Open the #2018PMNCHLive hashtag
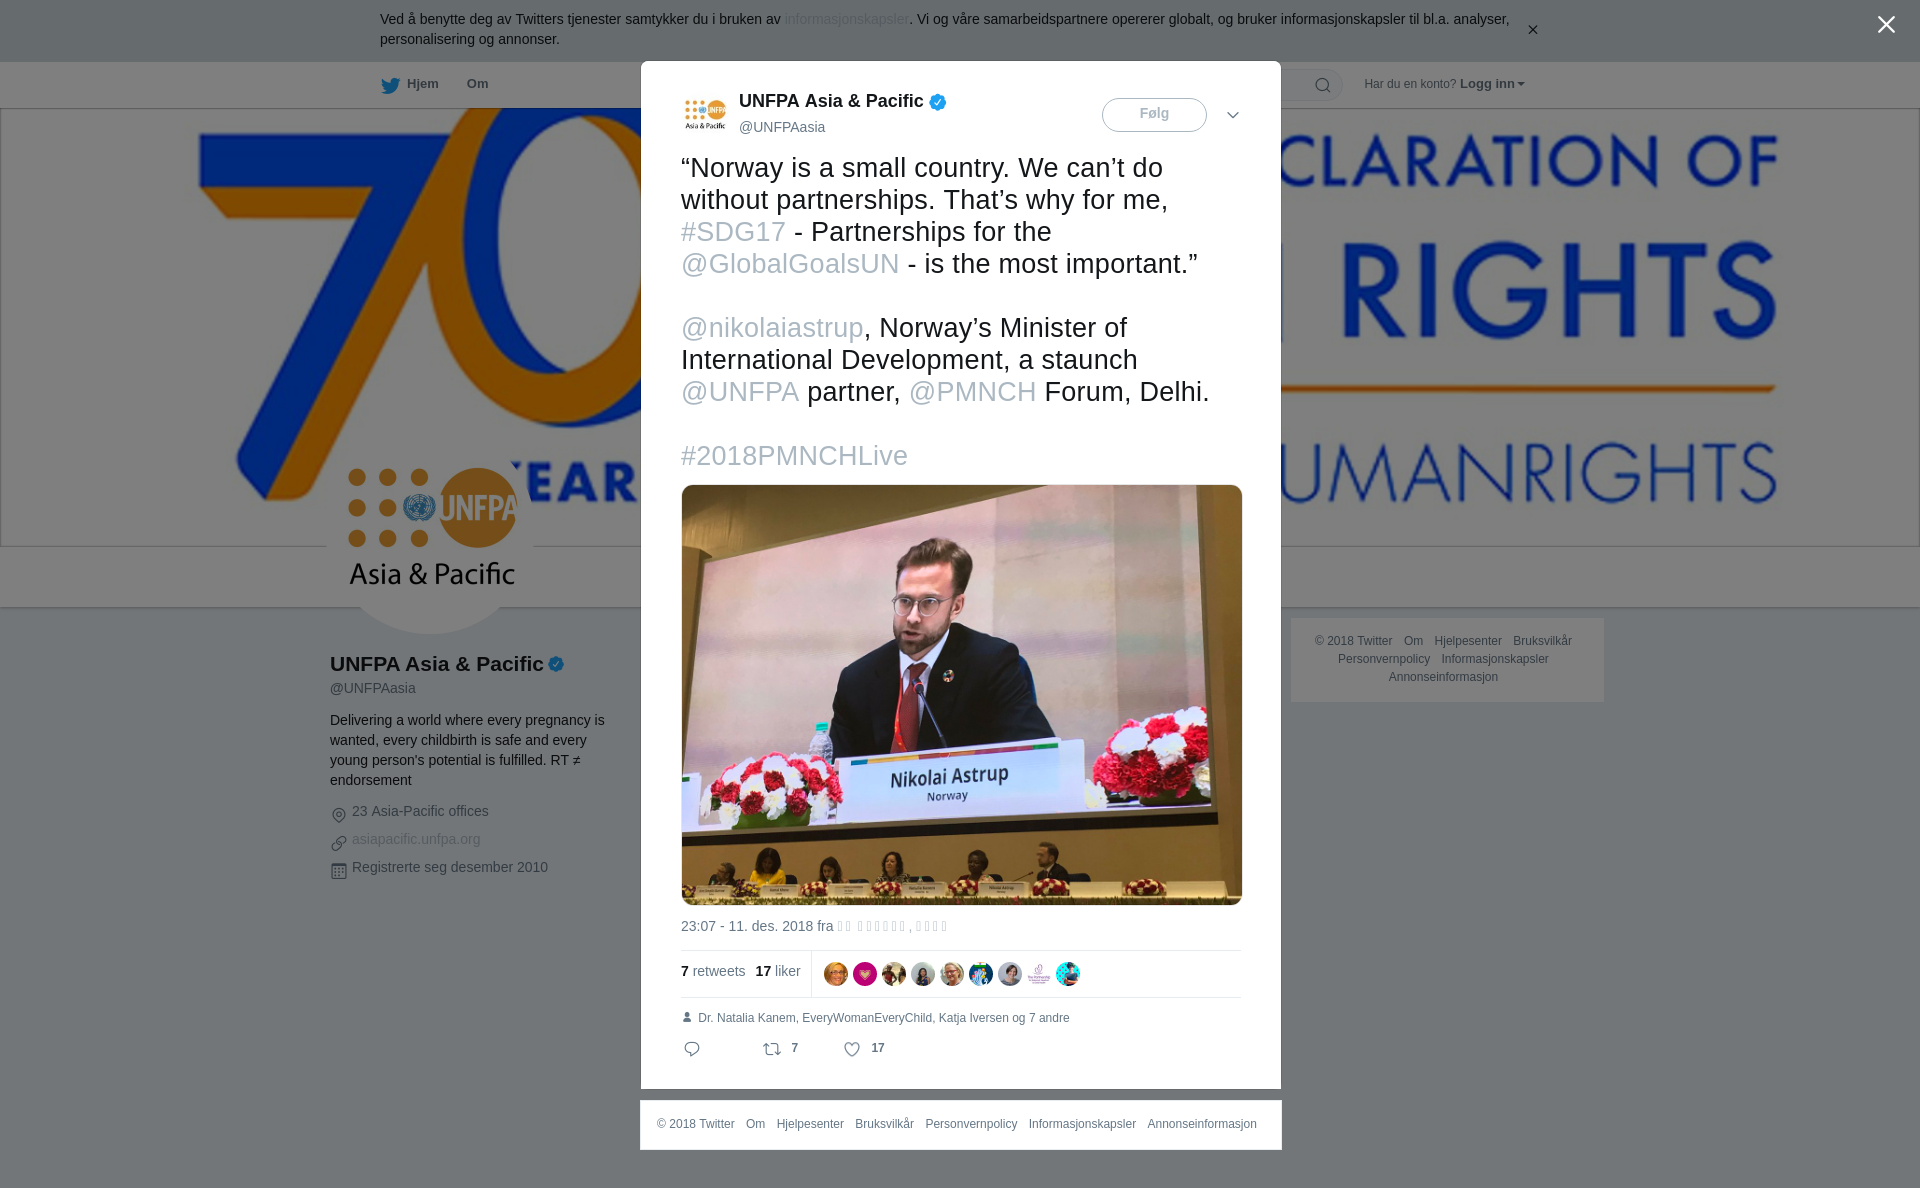The width and height of the screenshot is (1920, 1188). pyautogui.click(x=794, y=456)
